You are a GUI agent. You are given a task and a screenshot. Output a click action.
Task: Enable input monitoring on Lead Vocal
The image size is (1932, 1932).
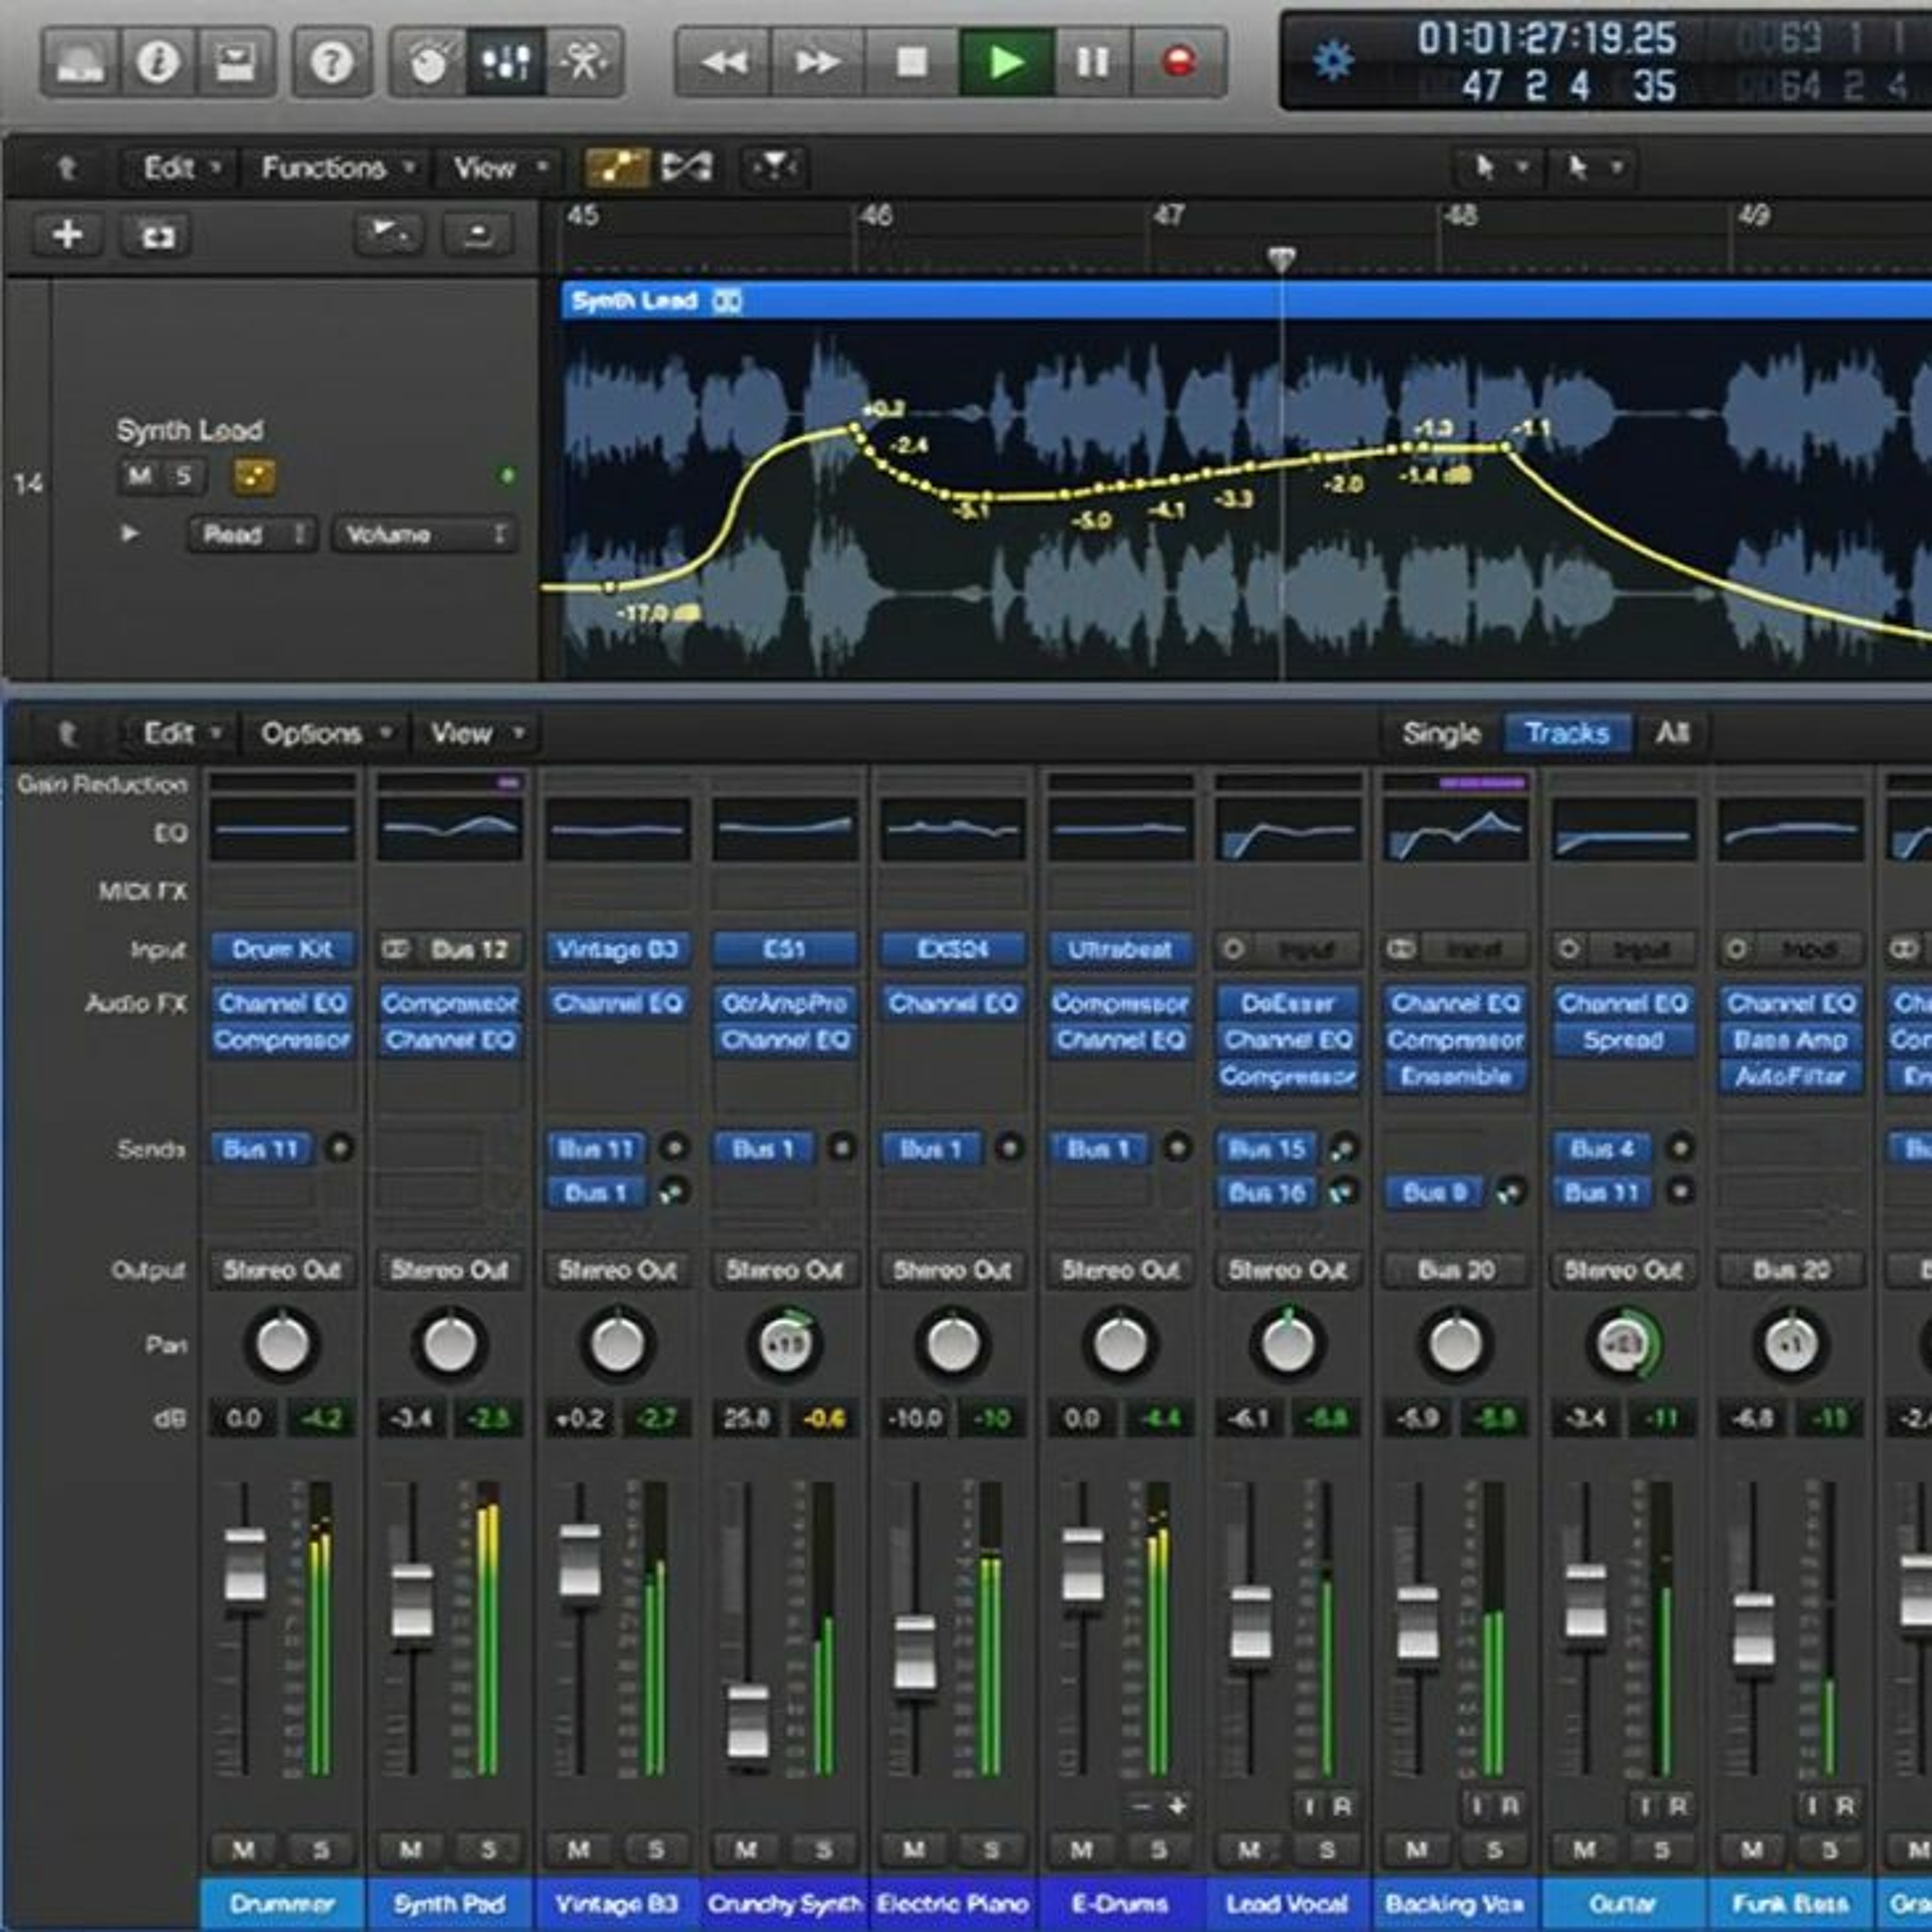(x=1309, y=1806)
